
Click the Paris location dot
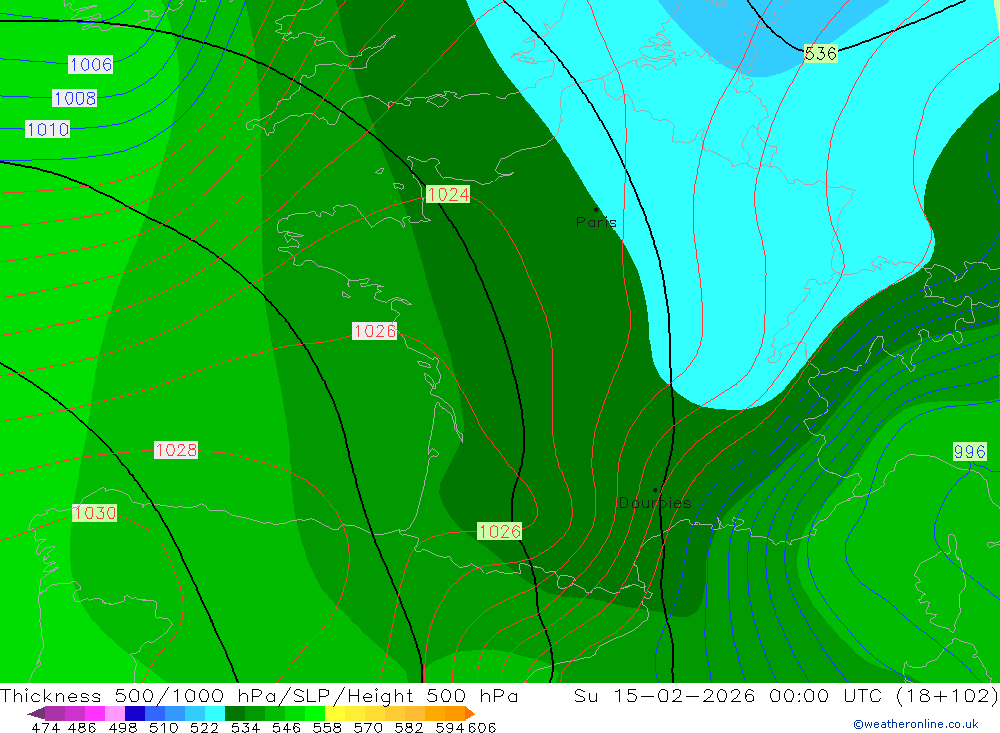[596, 209]
